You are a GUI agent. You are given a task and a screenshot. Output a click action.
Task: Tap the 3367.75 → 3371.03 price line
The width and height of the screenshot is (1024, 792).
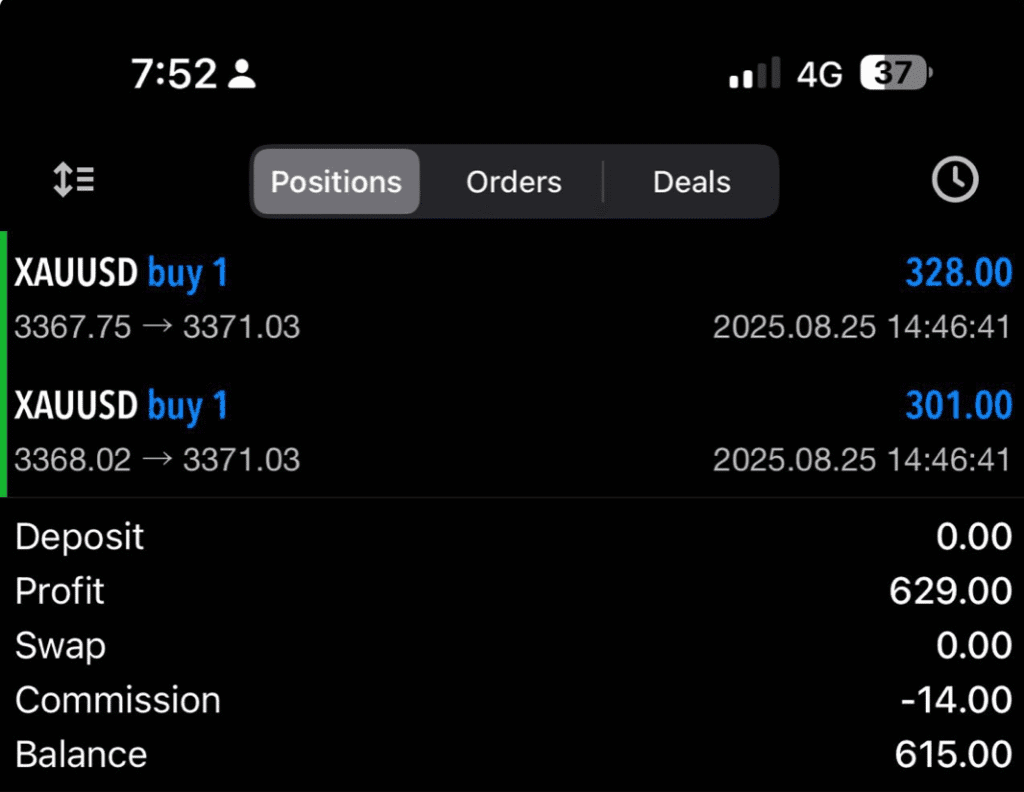pos(157,326)
